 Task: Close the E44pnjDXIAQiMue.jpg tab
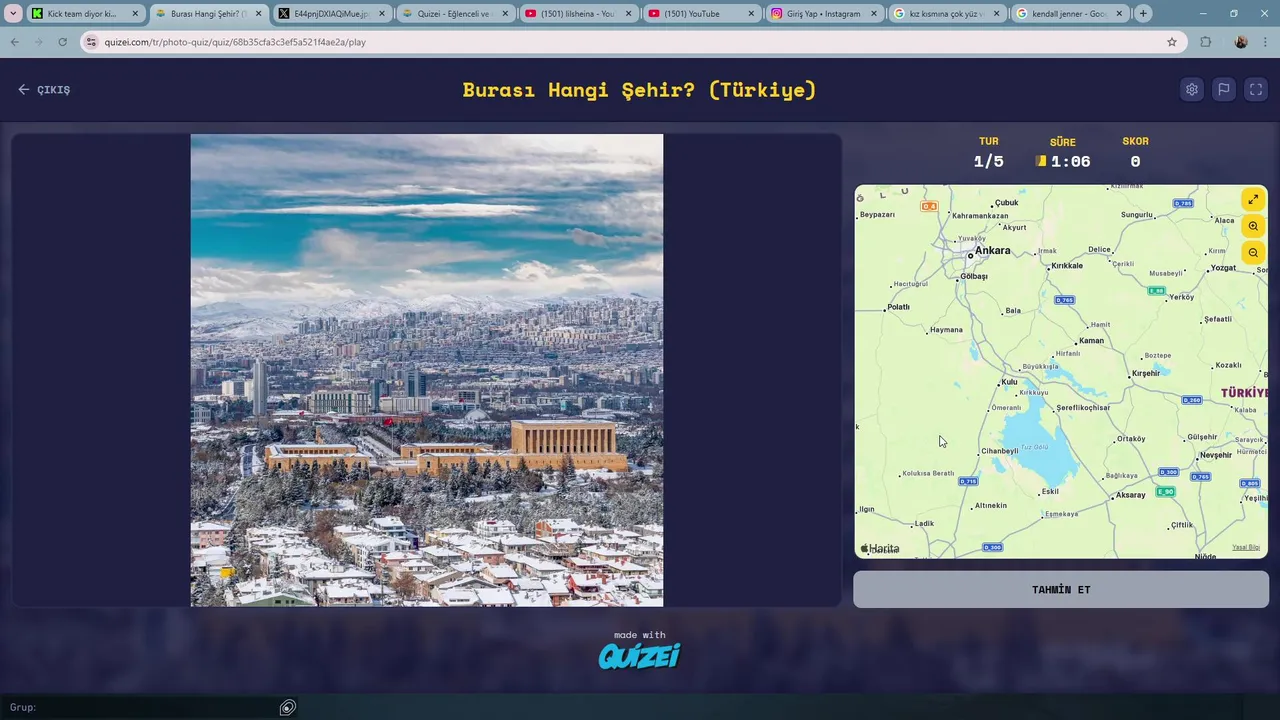coord(382,14)
